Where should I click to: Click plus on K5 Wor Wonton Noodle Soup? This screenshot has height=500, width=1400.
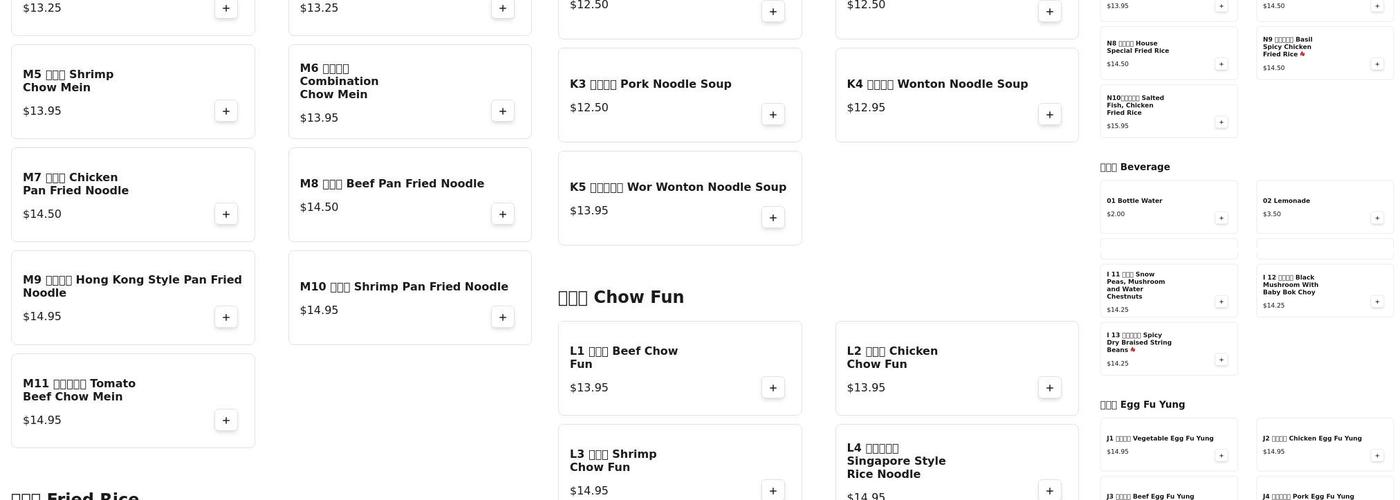click(x=773, y=217)
